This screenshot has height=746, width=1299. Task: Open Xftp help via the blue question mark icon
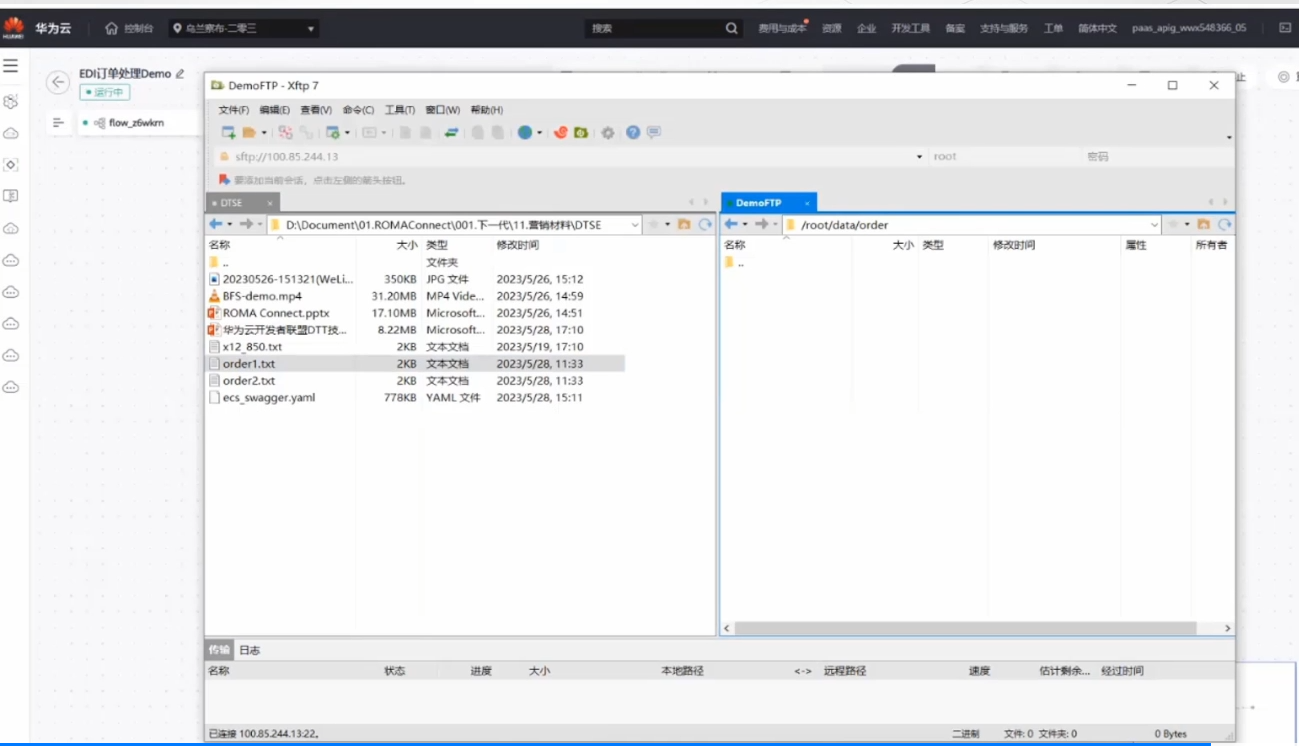coord(633,132)
